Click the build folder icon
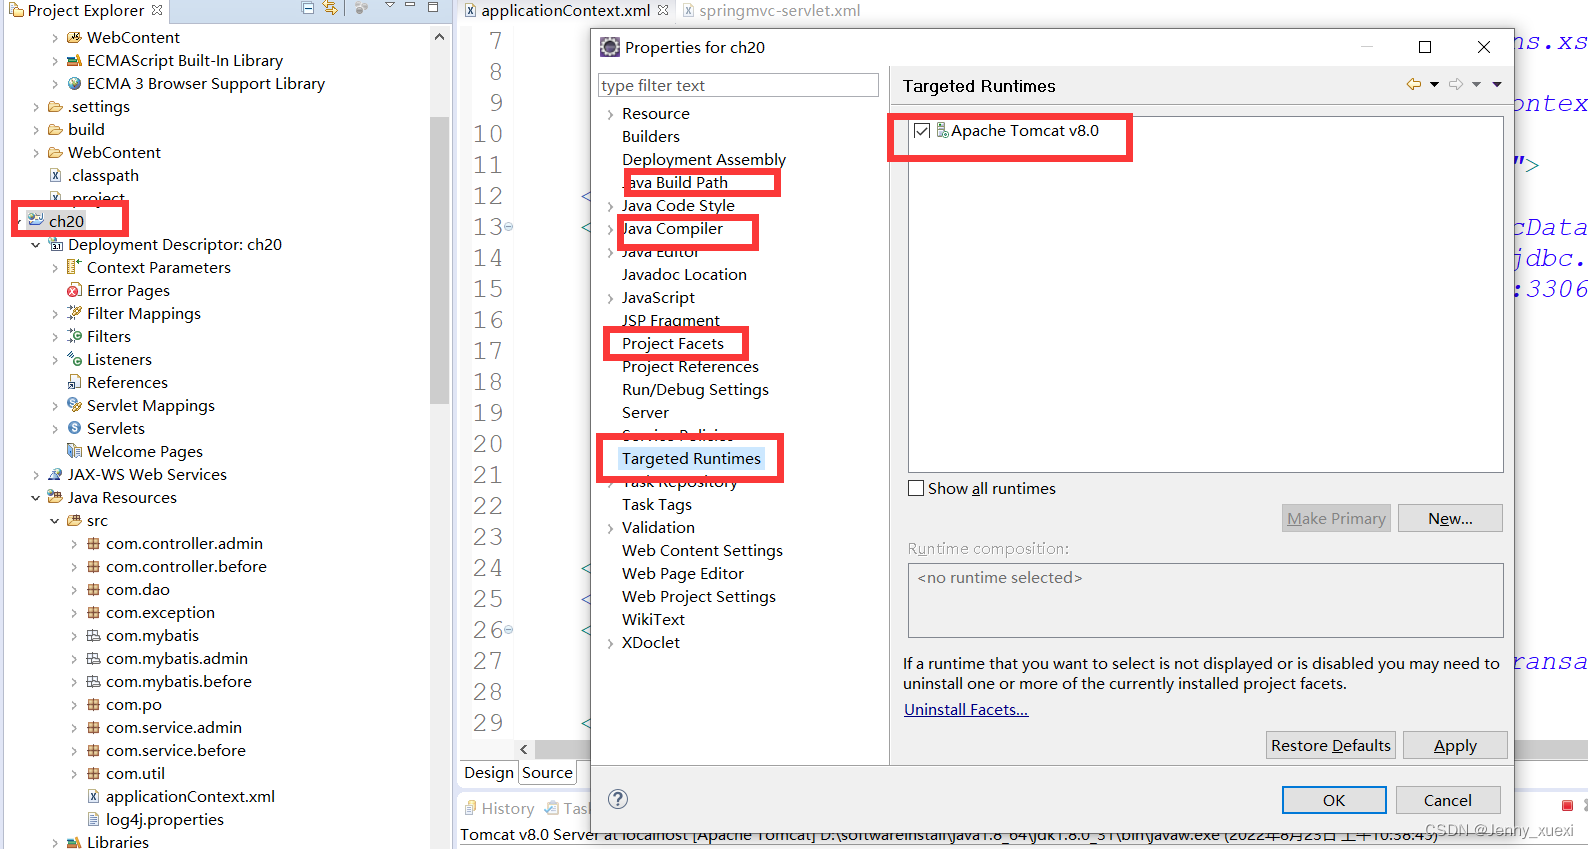1588x849 pixels. (55, 129)
